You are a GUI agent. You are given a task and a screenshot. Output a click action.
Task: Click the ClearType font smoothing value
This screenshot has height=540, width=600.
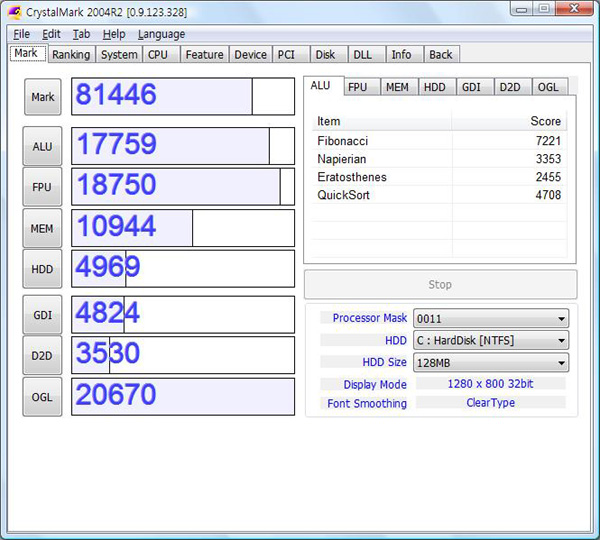[x=491, y=403]
